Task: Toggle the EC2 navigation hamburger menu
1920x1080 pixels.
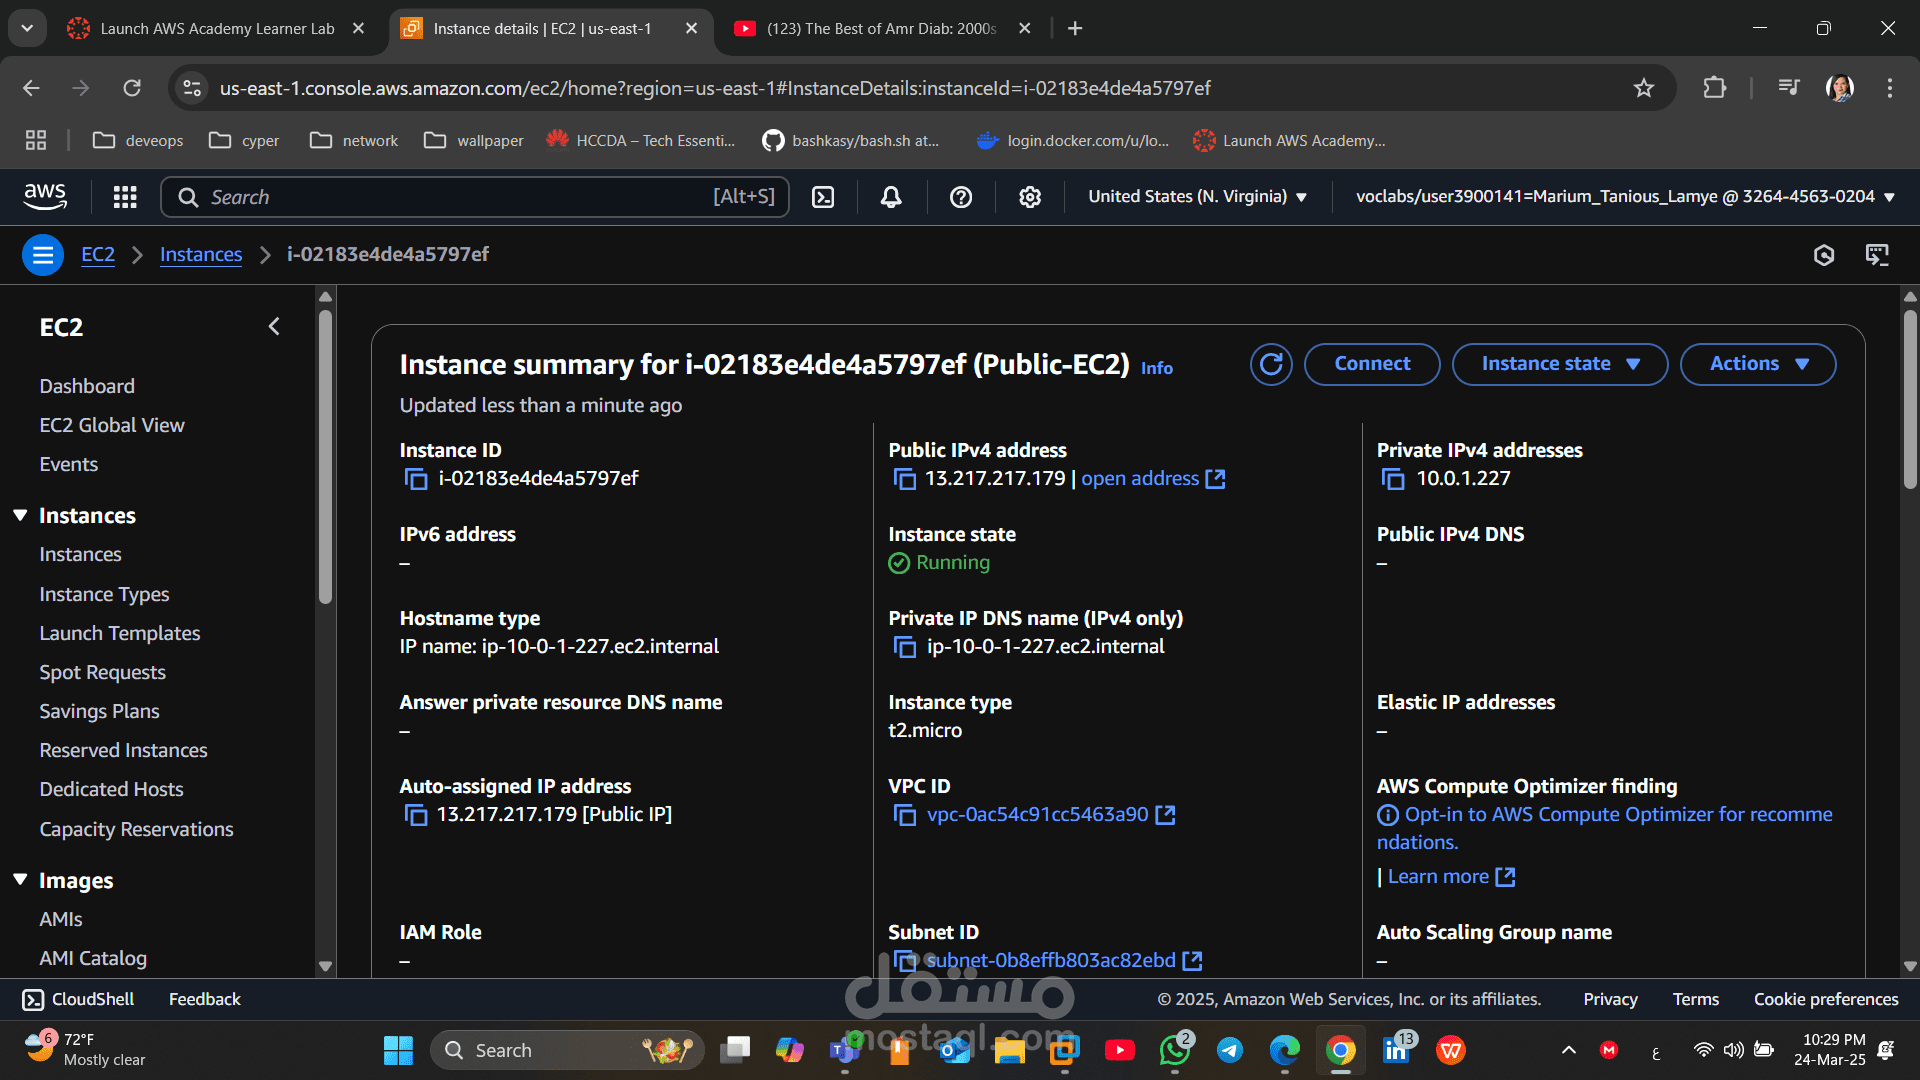Action: (43, 255)
